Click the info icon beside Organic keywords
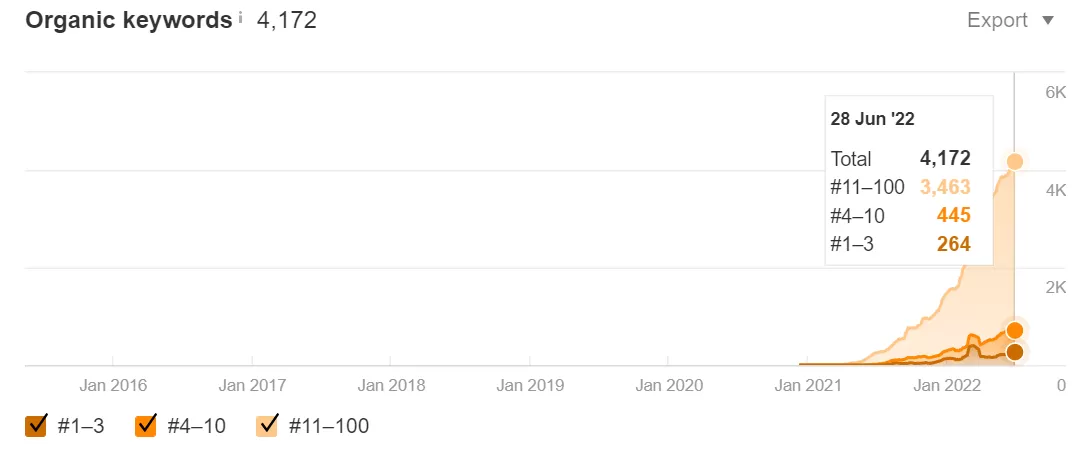This screenshot has width=1092, height=456. pos(240,19)
